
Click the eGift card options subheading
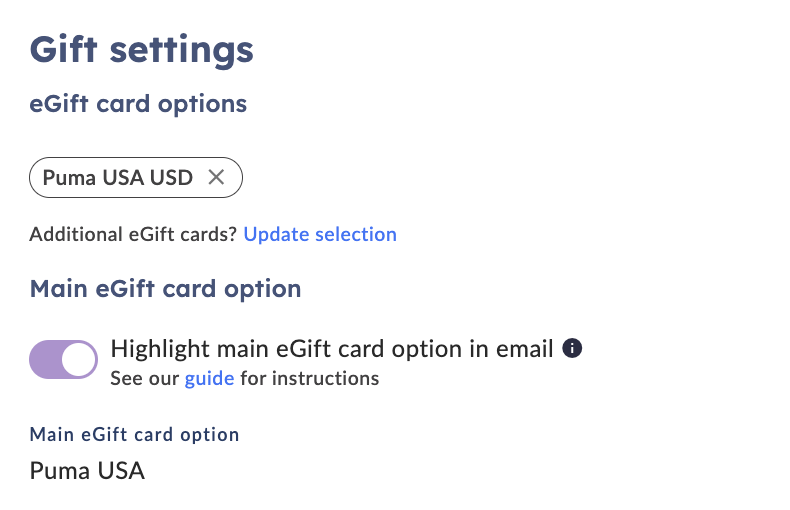138,104
